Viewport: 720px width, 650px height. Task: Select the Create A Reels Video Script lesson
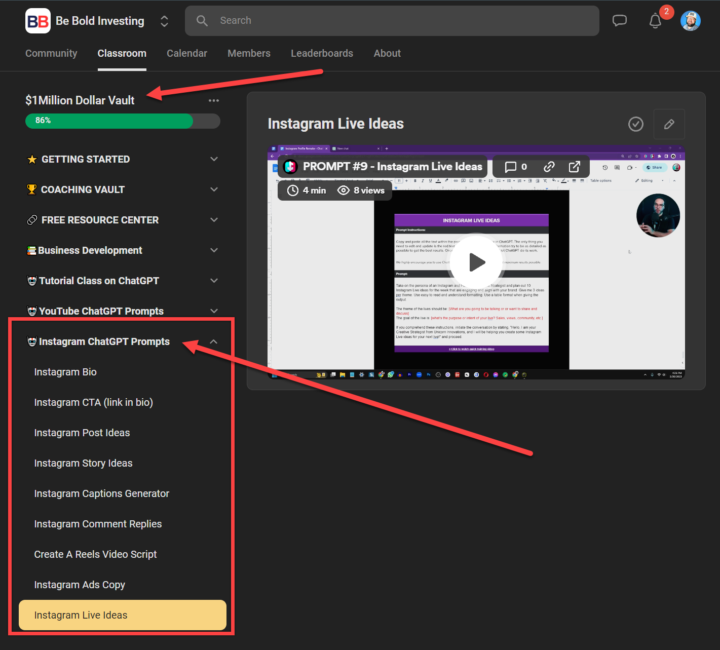pyautogui.click(x=95, y=554)
